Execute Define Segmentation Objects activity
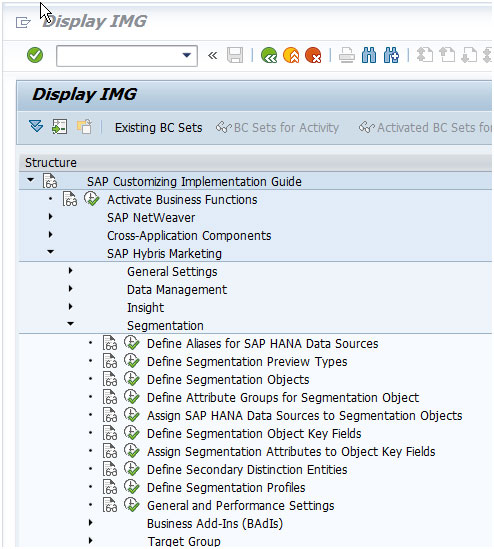494x549 pixels. coord(132,379)
